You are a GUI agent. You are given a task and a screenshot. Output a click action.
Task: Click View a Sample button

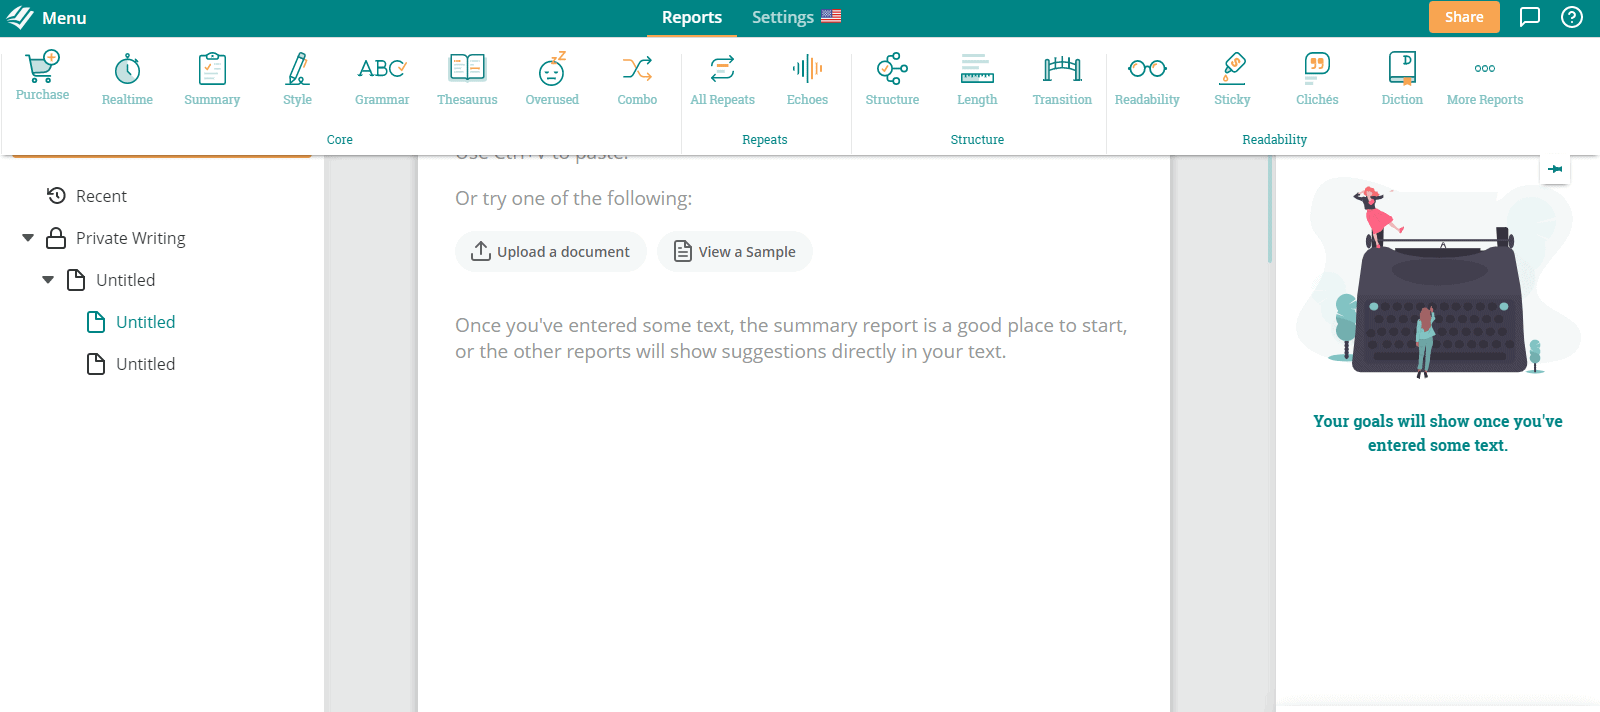coord(735,252)
